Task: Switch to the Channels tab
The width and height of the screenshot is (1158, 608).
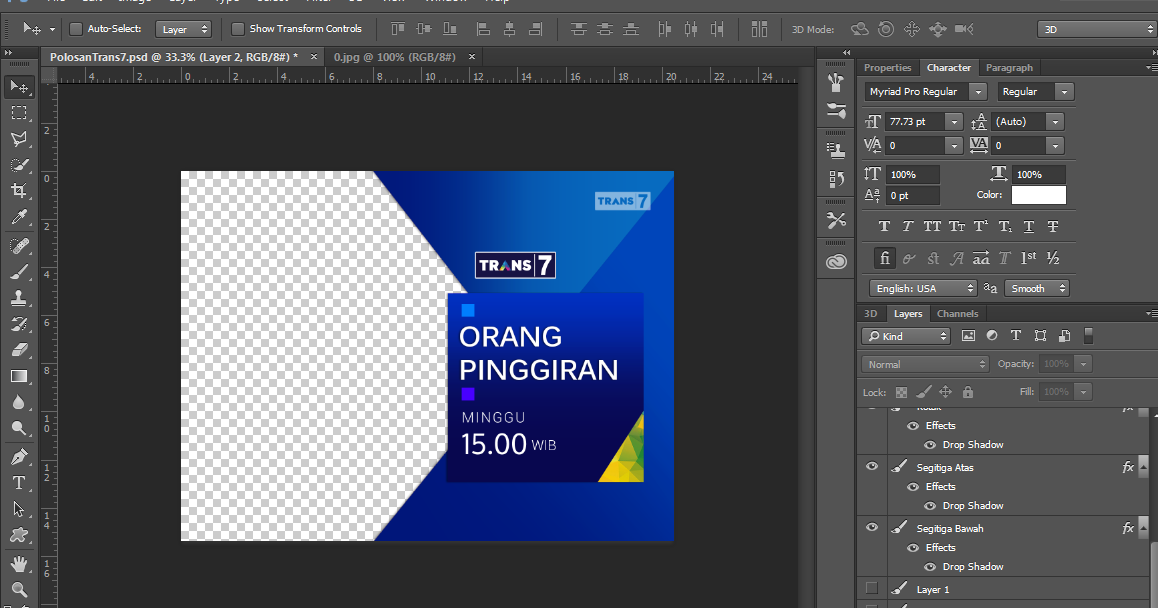Action: [x=957, y=313]
